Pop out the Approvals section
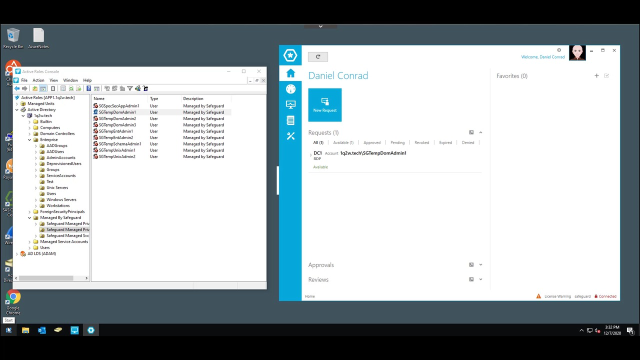640x360 pixels. [471, 265]
